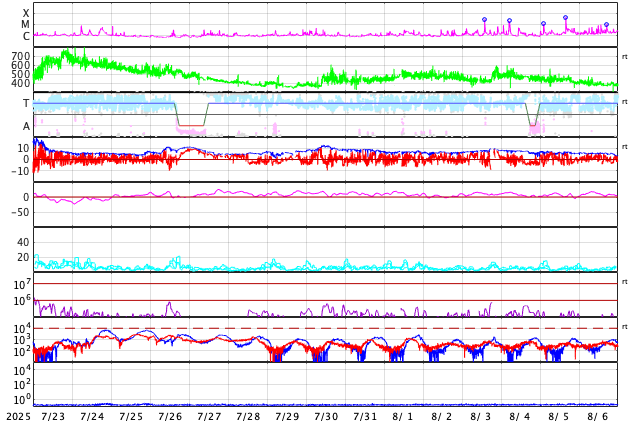Screen dimensions: 634x424
Task: Click the M flare class label
Action: tap(25, 25)
